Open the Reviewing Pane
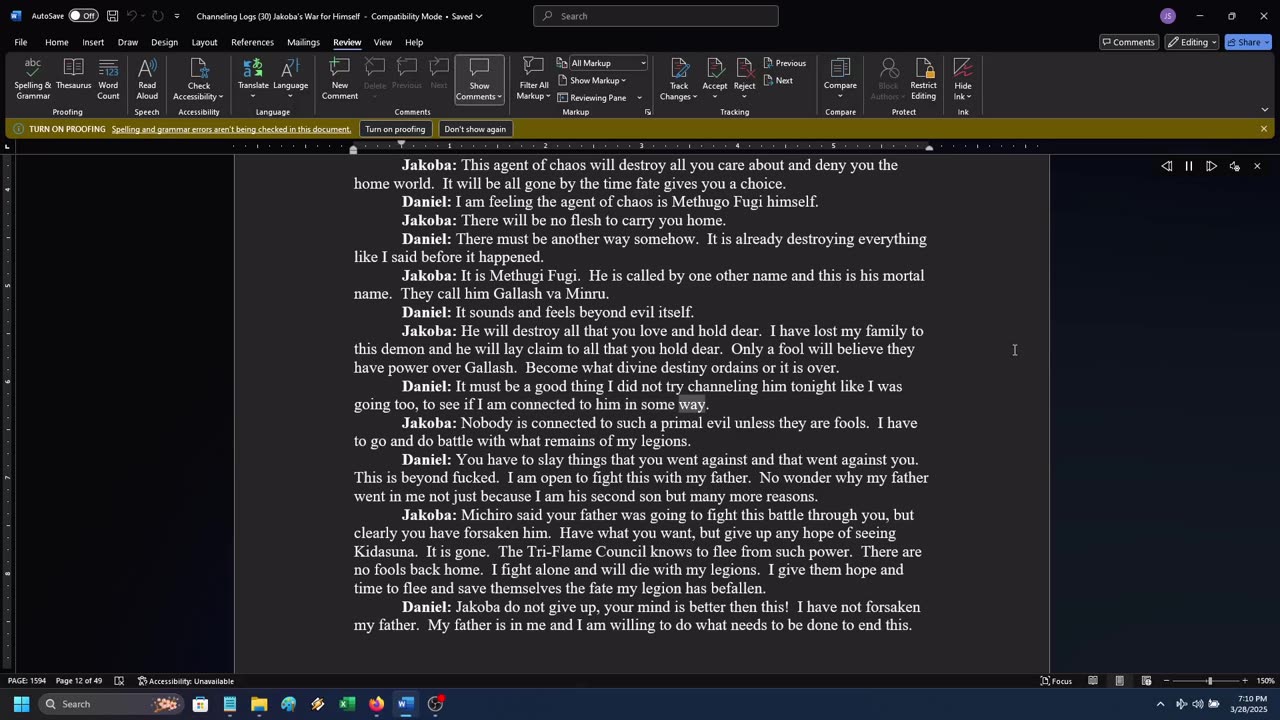This screenshot has height=720, width=1280. click(x=592, y=98)
